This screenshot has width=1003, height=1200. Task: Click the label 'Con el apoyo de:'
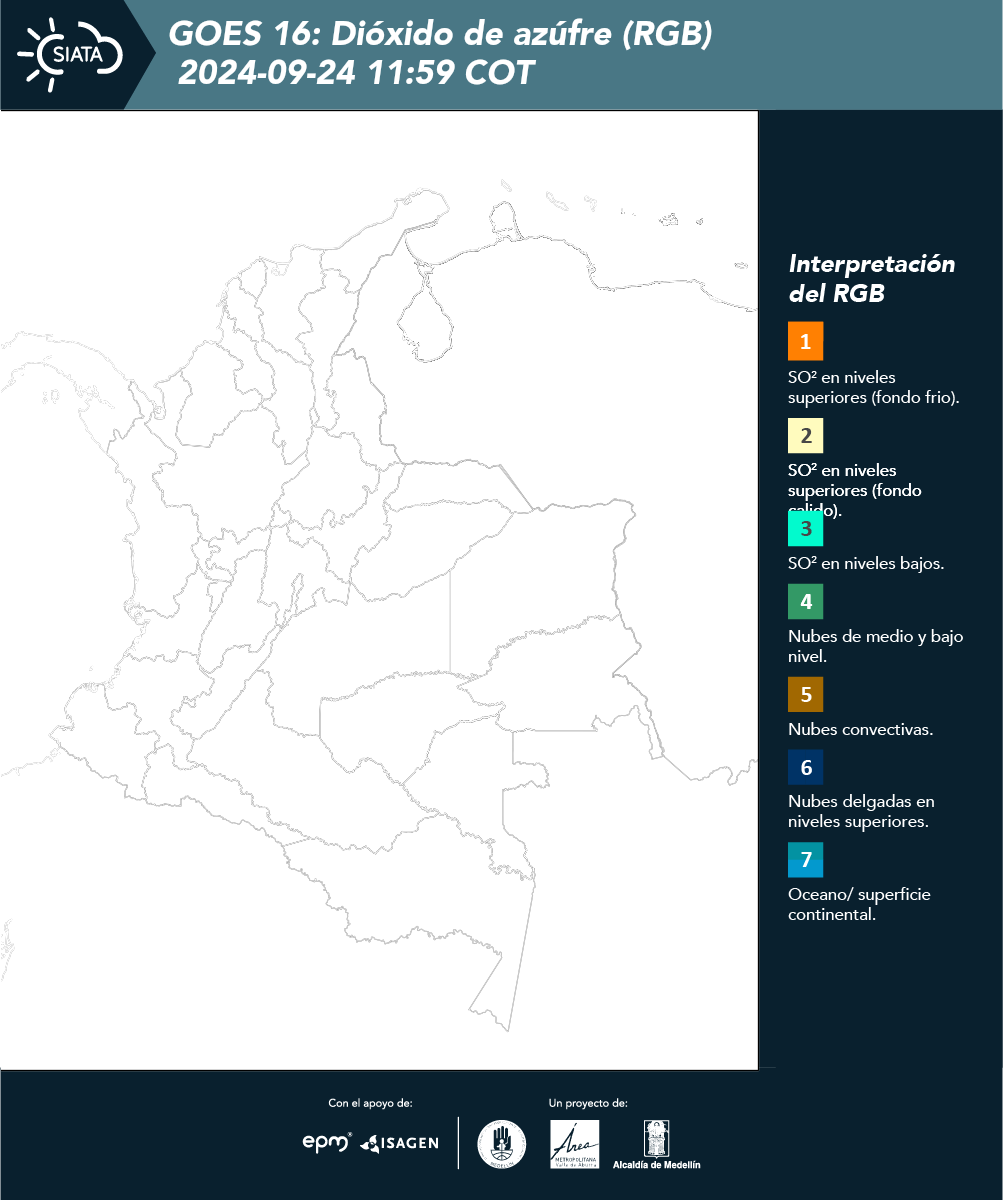[x=370, y=1103]
